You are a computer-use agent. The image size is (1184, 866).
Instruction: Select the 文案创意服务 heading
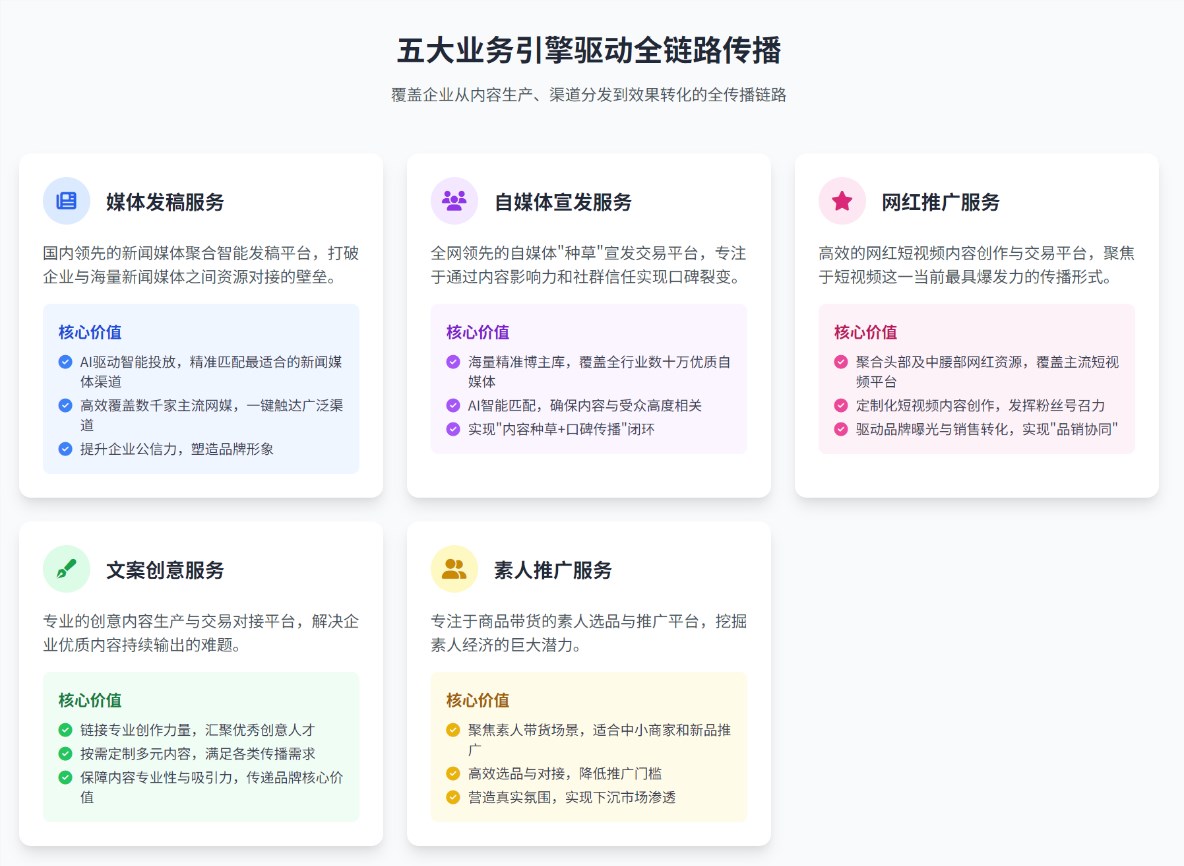click(x=165, y=570)
